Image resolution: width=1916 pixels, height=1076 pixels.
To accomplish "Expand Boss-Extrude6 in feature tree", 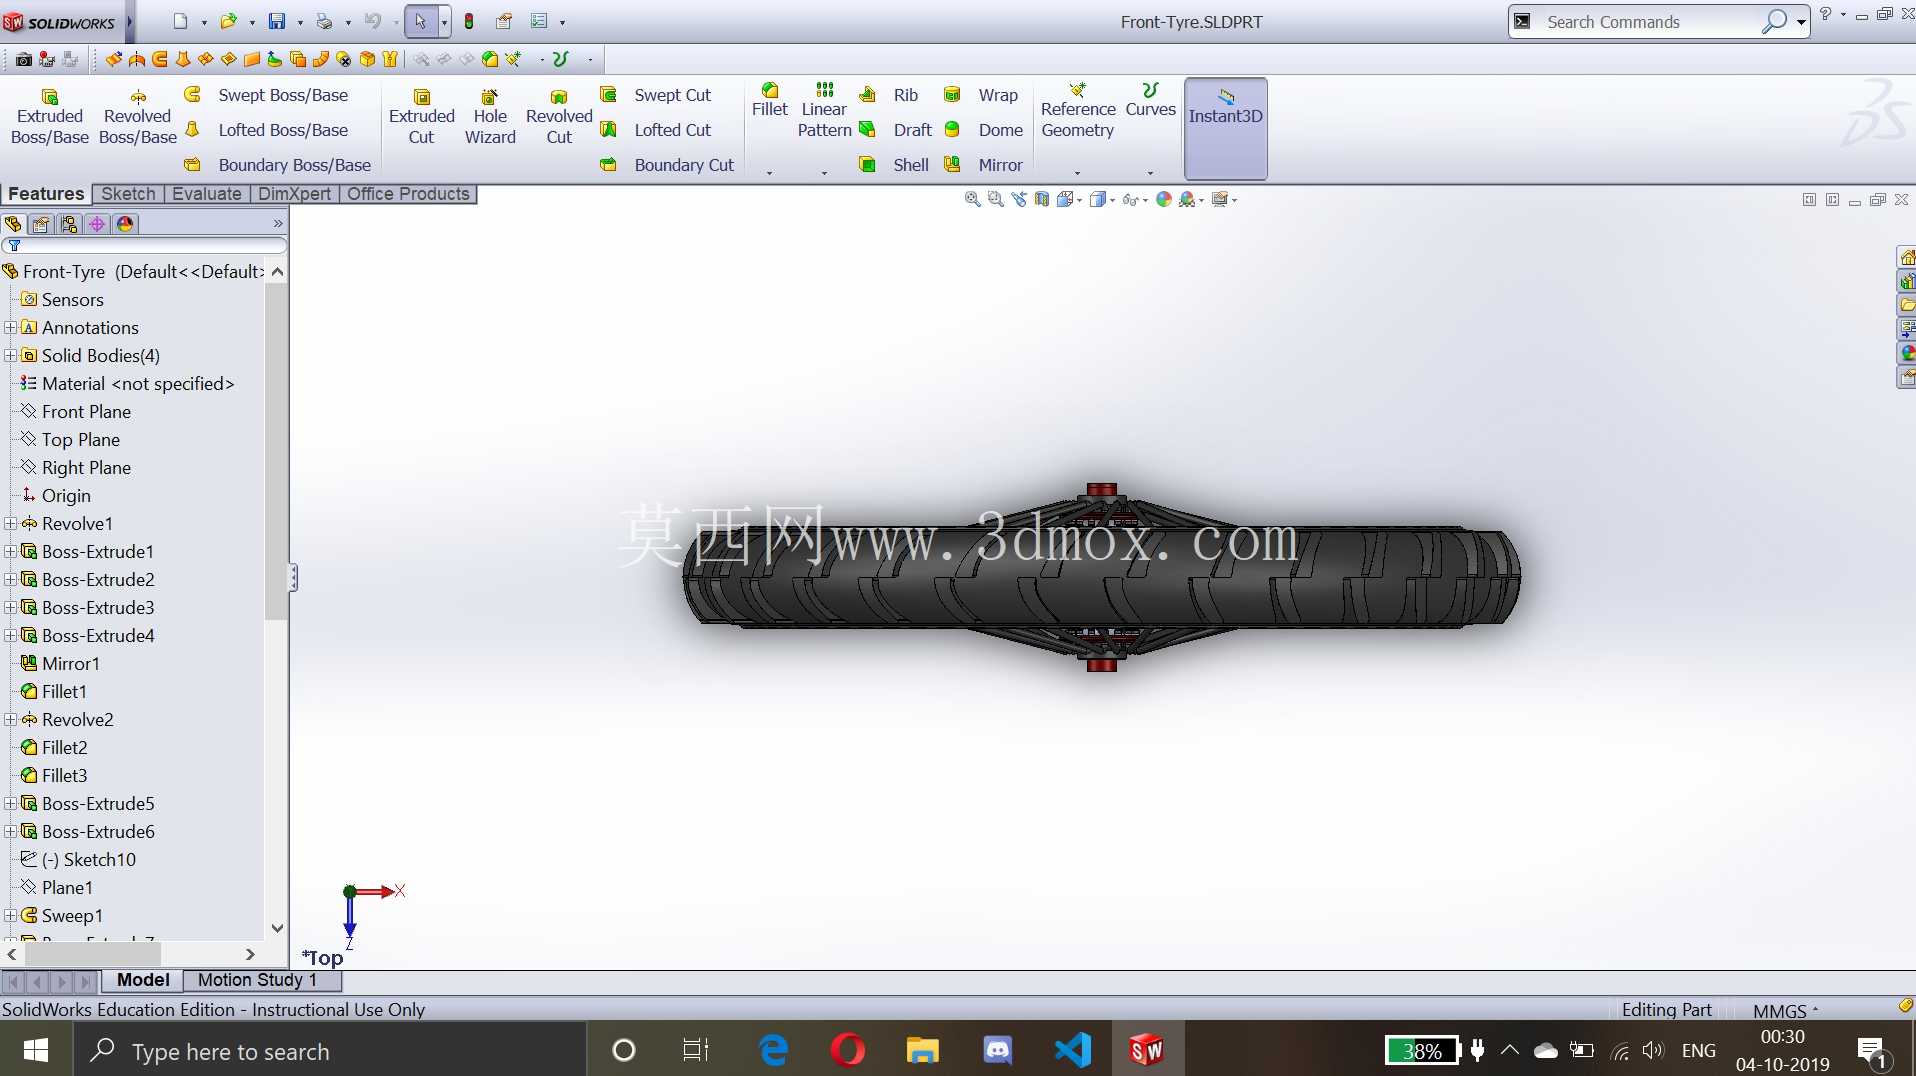I will tap(10, 832).
